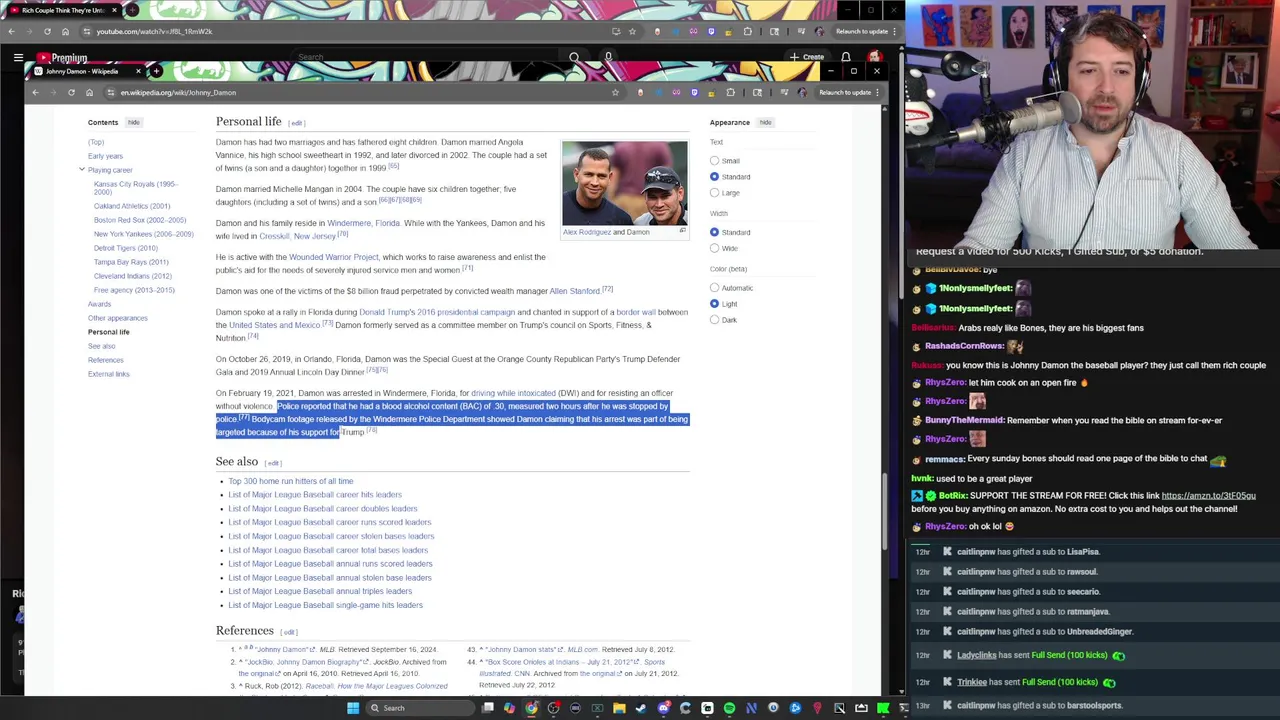
Task: Open File Explorer from taskbar
Action: (619, 708)
